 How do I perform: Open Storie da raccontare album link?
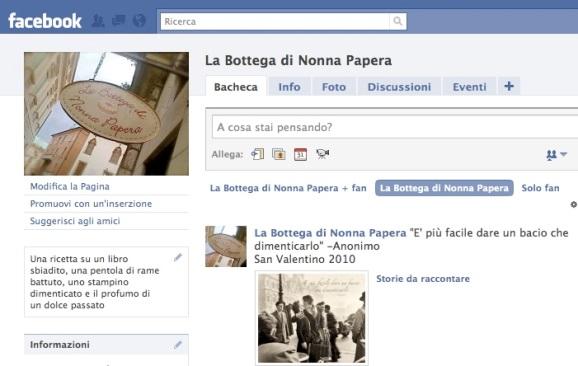click(x=423, y=279)
